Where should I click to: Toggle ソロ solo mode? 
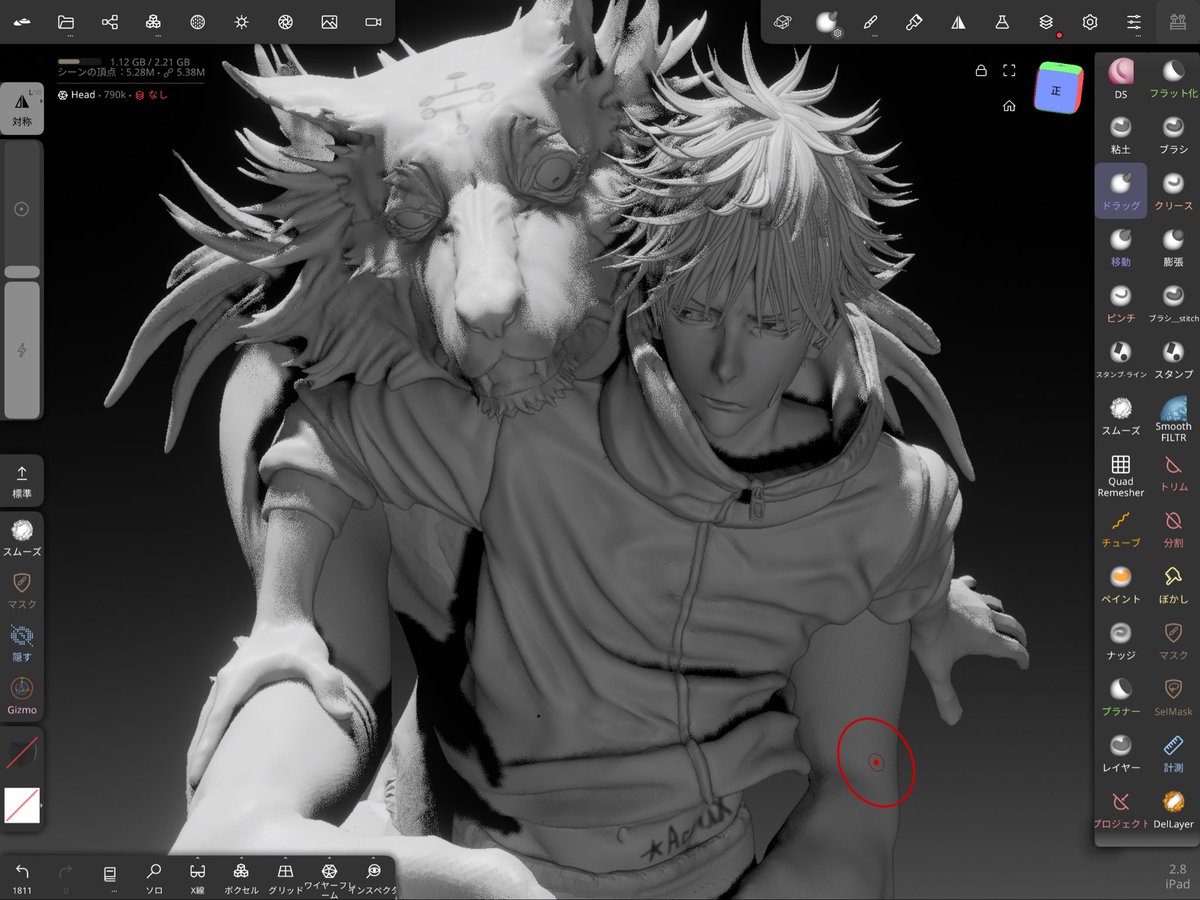coord(153,877)
